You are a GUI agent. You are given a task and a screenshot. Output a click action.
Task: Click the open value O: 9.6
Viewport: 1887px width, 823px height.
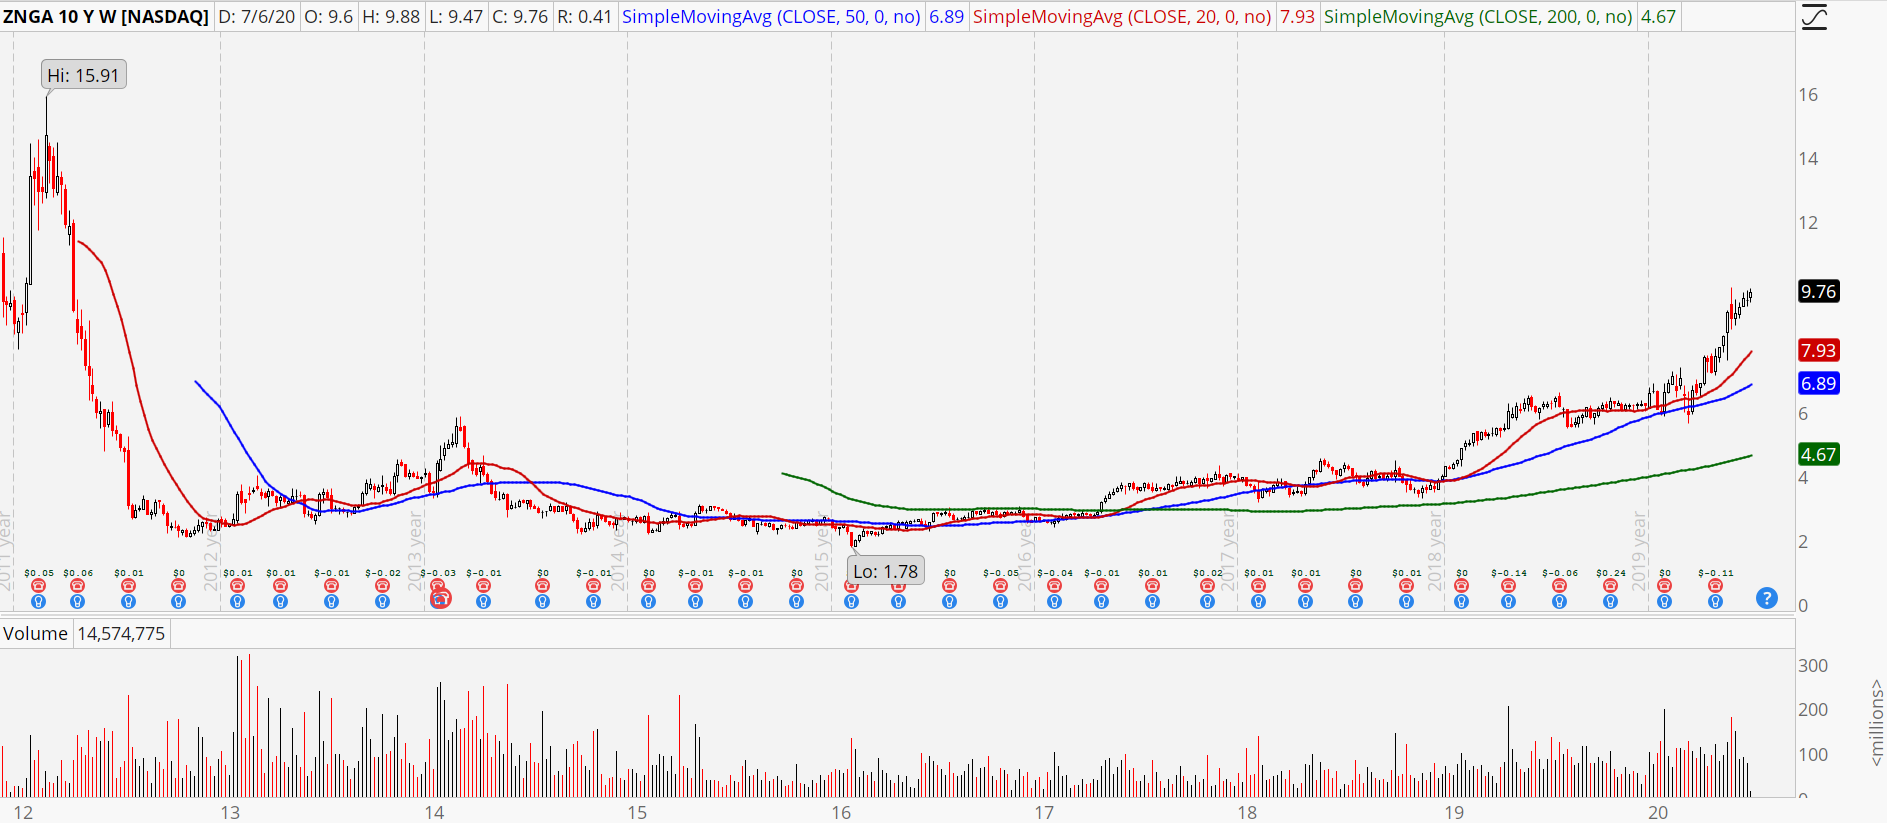click(x=327, y=17)
